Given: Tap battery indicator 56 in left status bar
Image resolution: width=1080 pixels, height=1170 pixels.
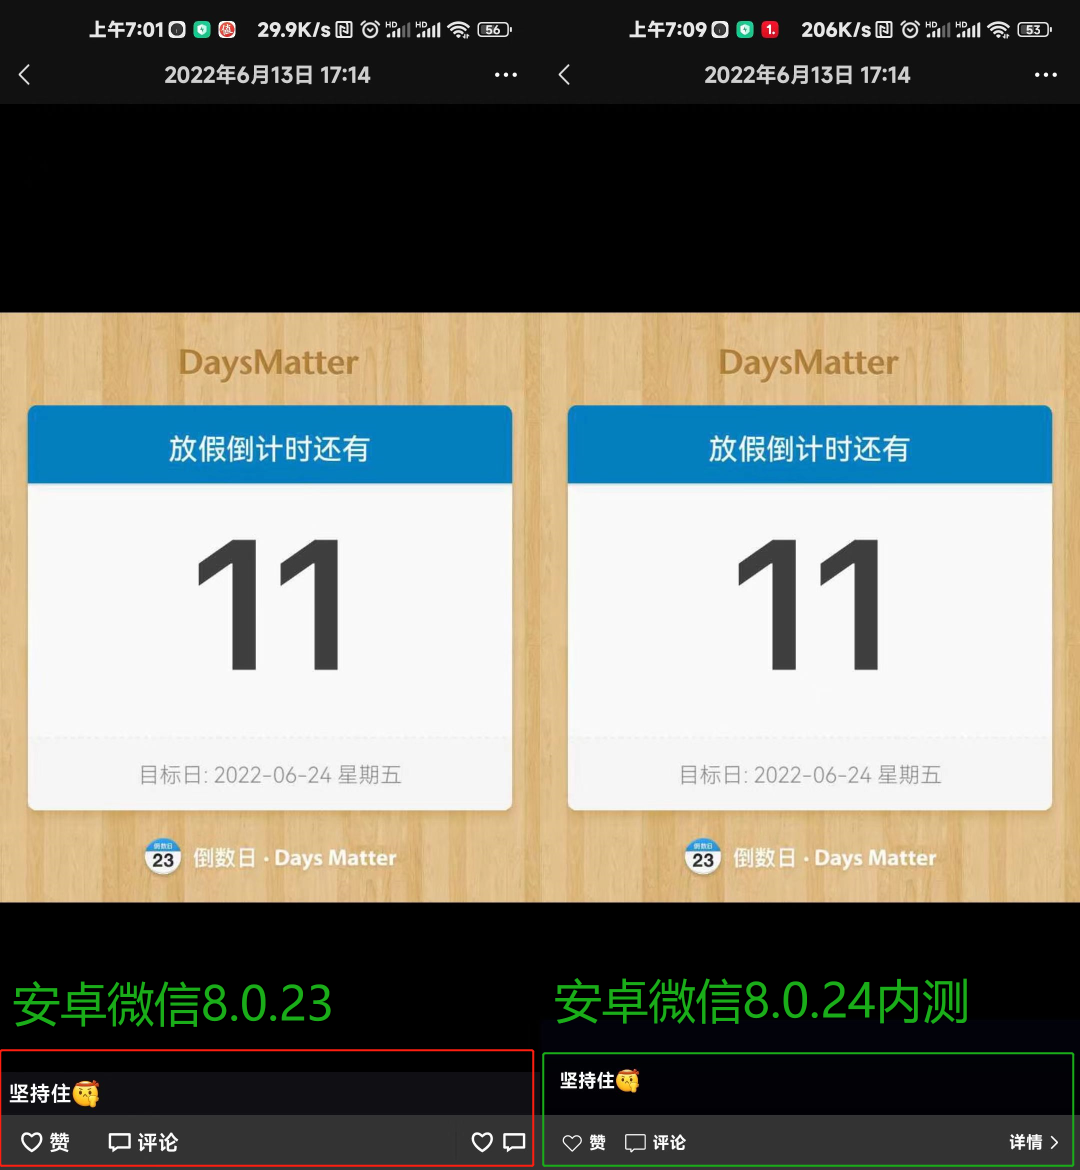Looking at the screenshot, I should pos(494,30).
